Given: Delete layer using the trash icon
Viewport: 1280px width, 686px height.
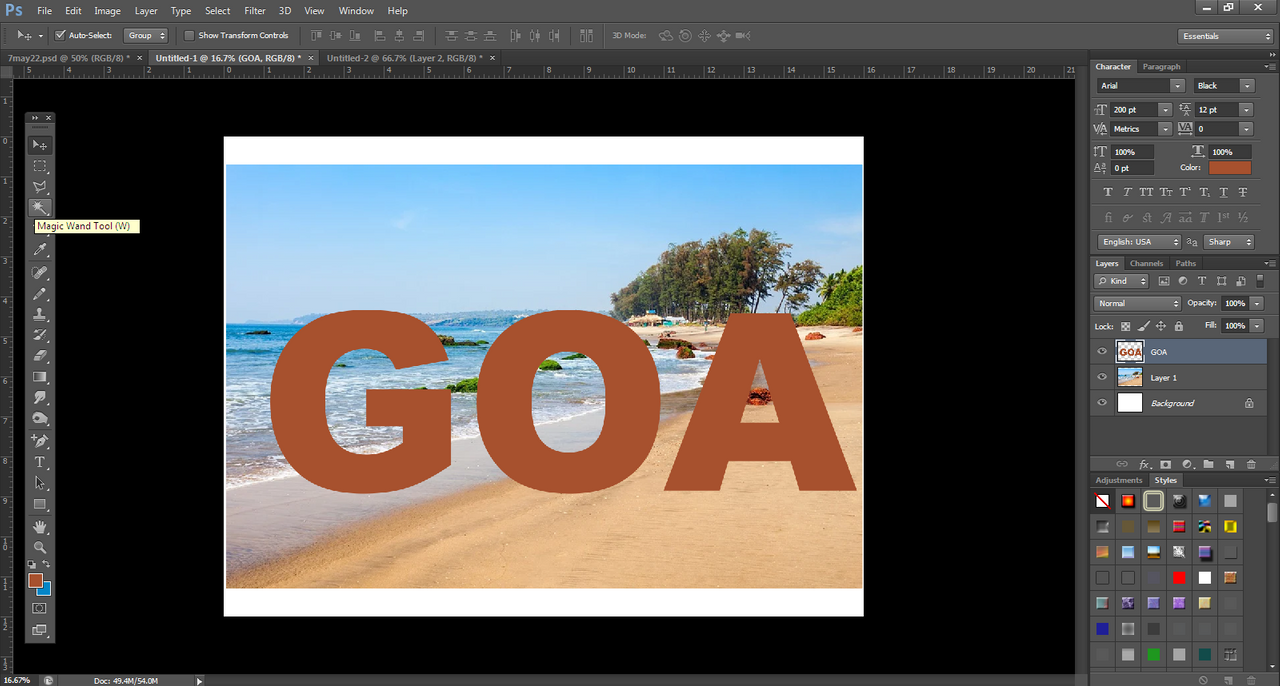Looking at the screenshot, I should point(1251,465).
